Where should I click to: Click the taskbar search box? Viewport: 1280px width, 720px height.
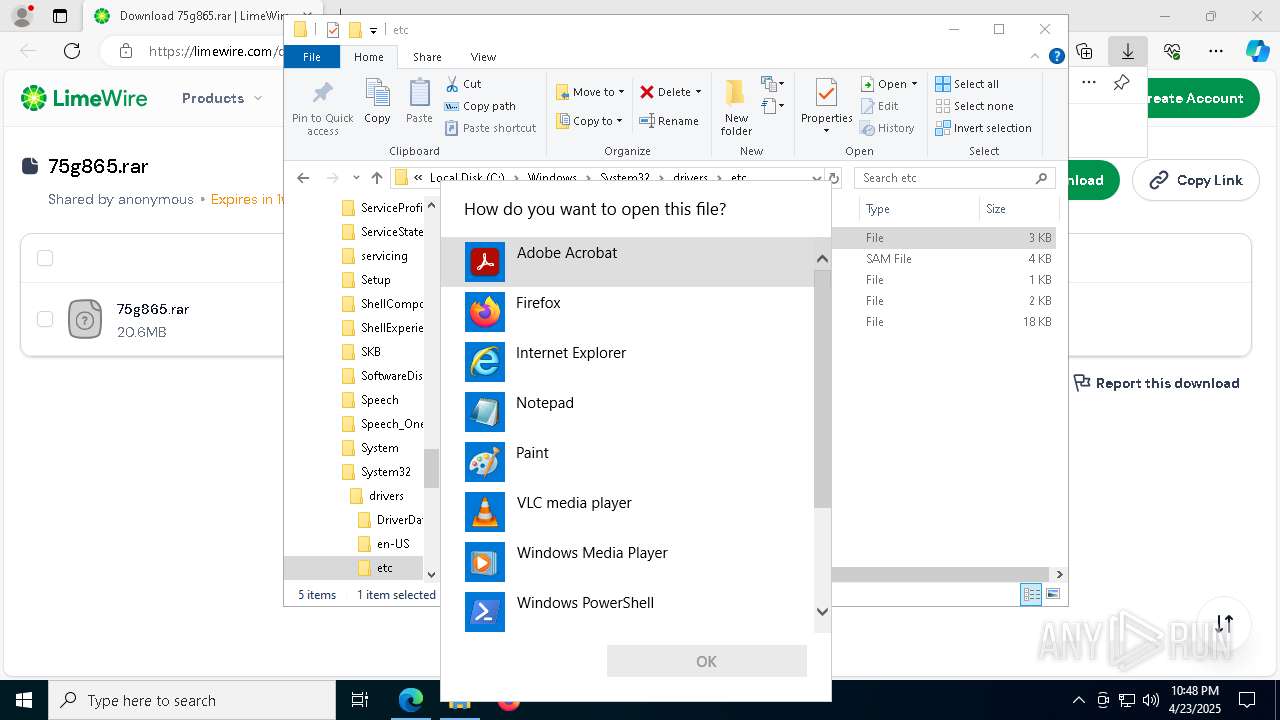[x=192, y=700]
